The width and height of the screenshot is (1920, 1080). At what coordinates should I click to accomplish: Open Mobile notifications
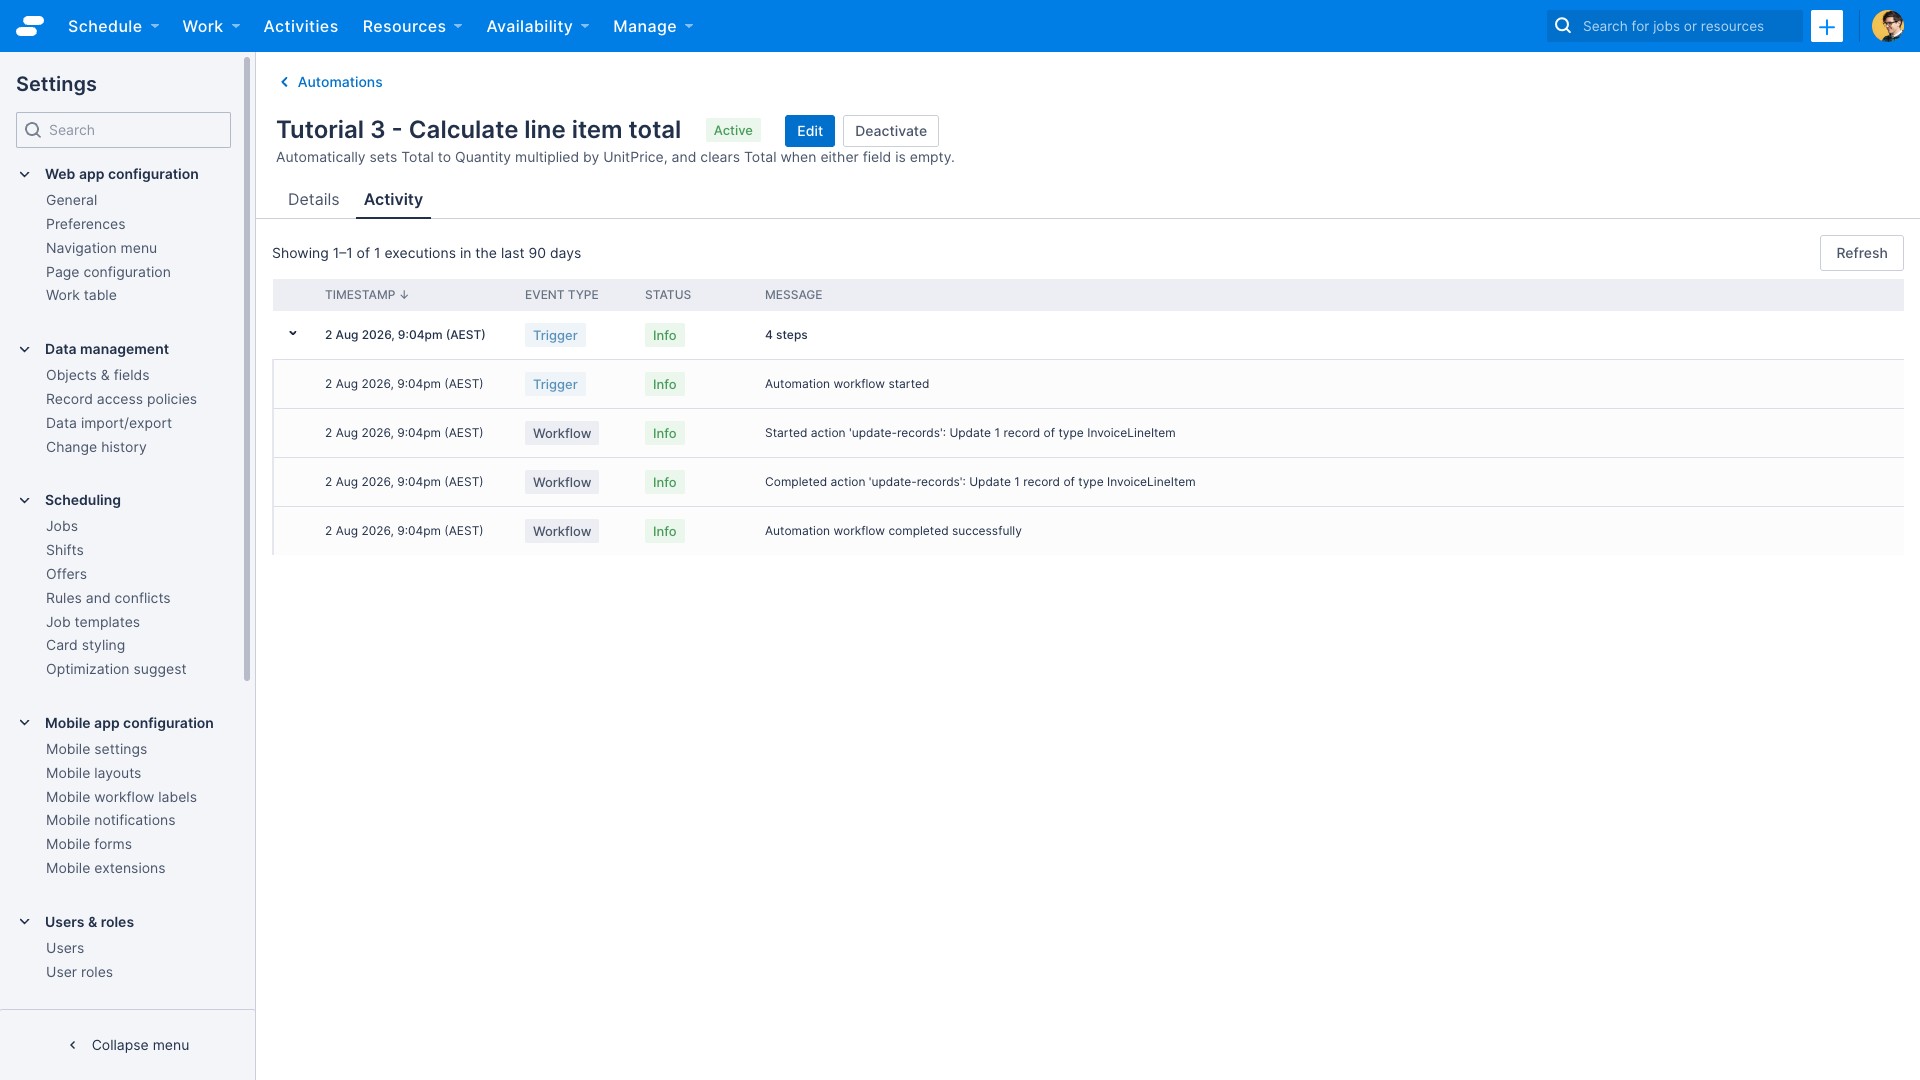(110, 820)
